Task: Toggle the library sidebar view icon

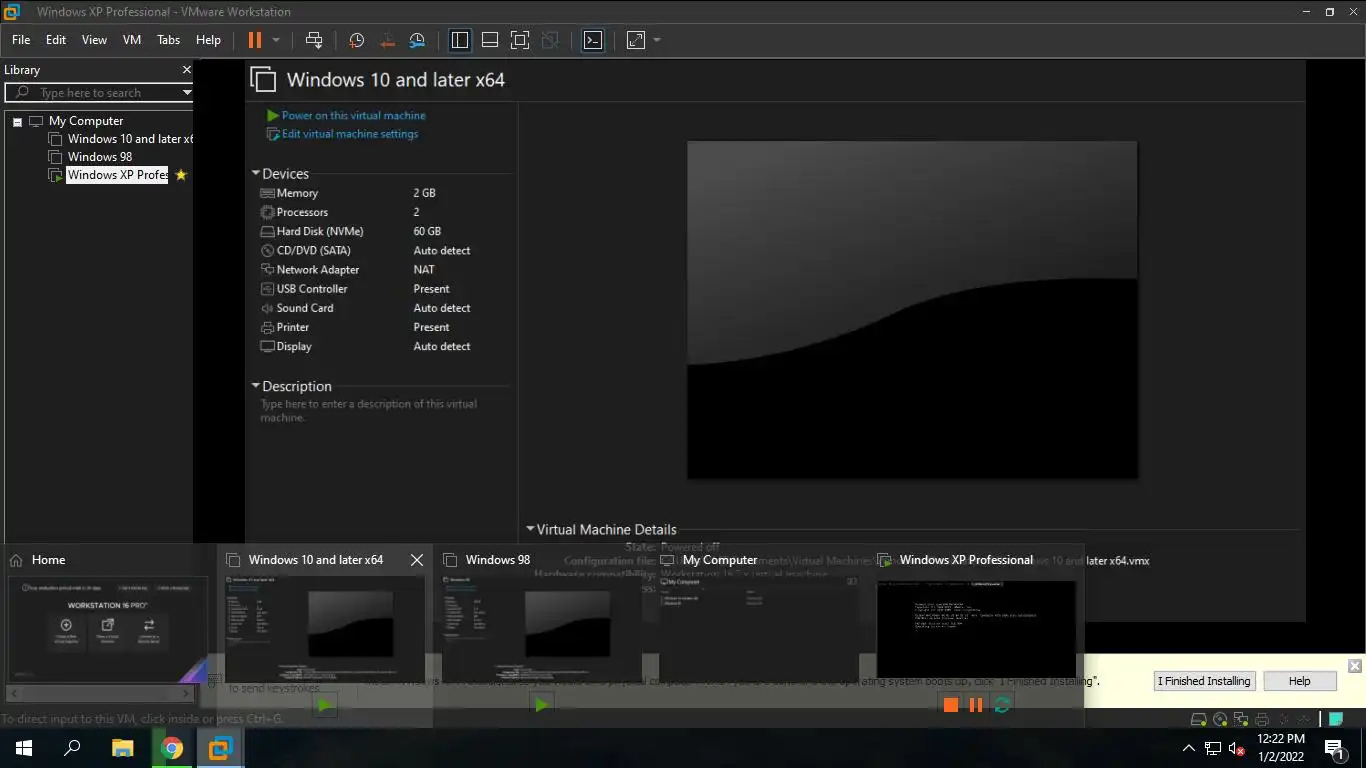Action: (x=460, y=40)
